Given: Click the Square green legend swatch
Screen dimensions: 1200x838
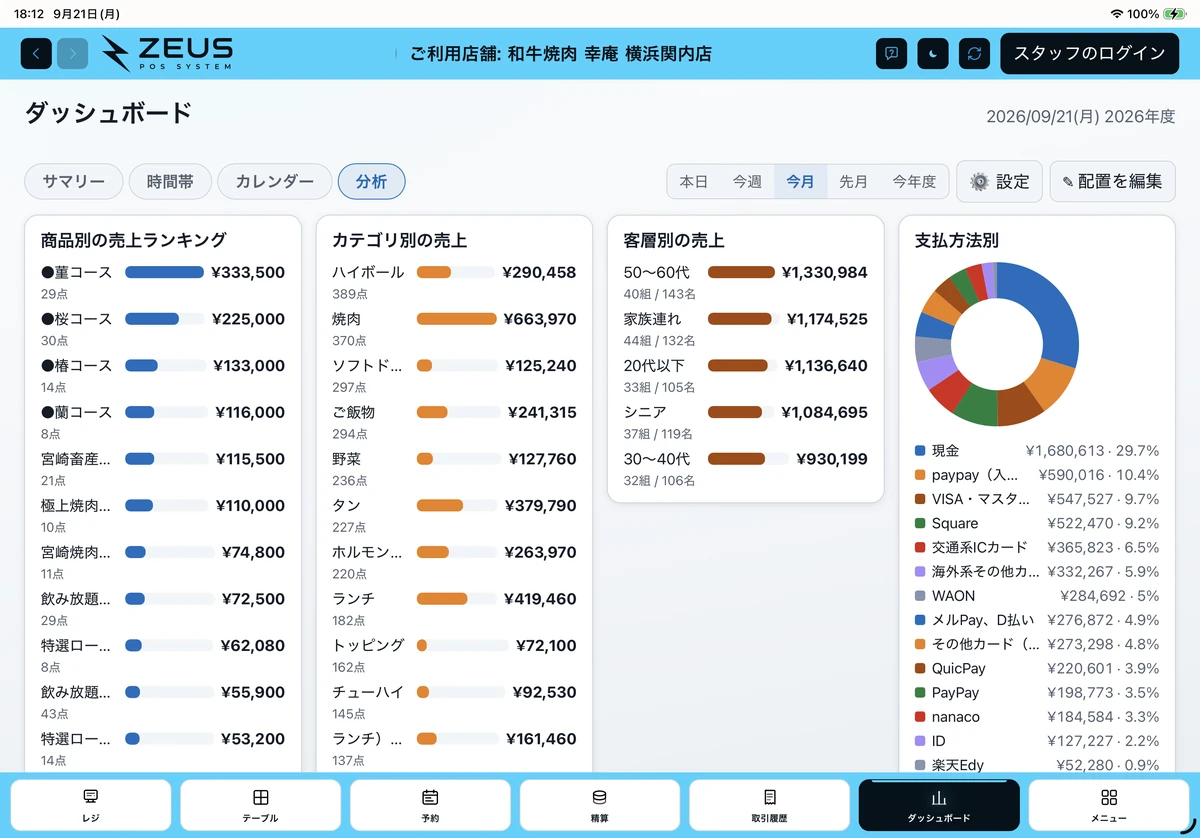Looking at the screenshot, I should click(x=920, y=523).
